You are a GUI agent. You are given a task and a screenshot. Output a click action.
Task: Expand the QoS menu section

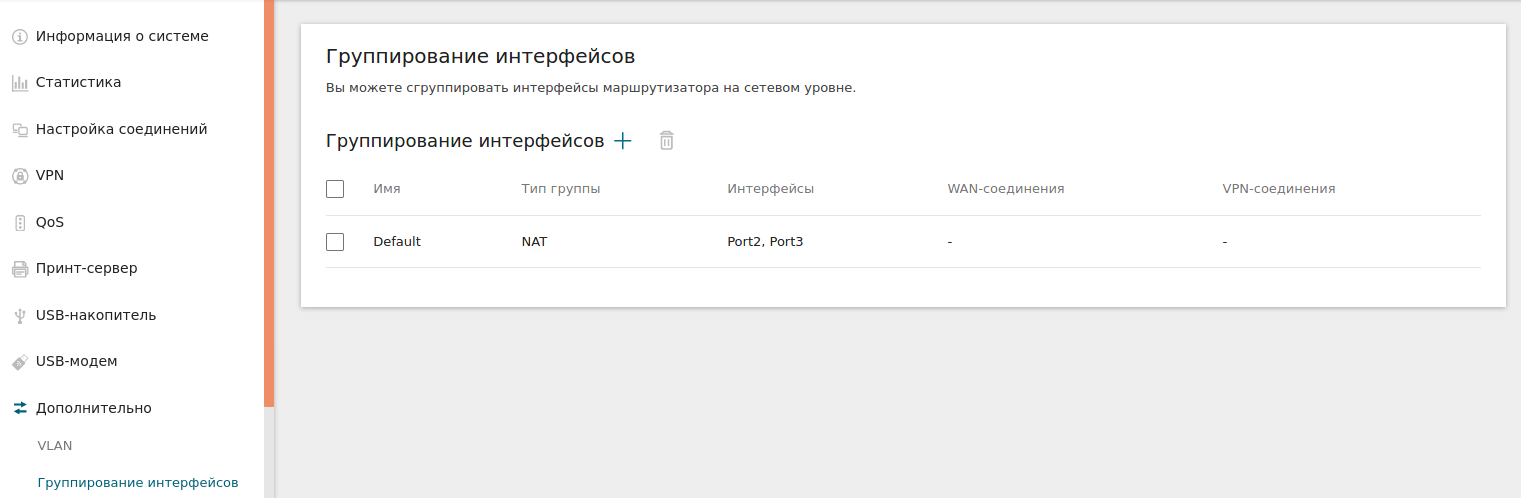point(49,222)
